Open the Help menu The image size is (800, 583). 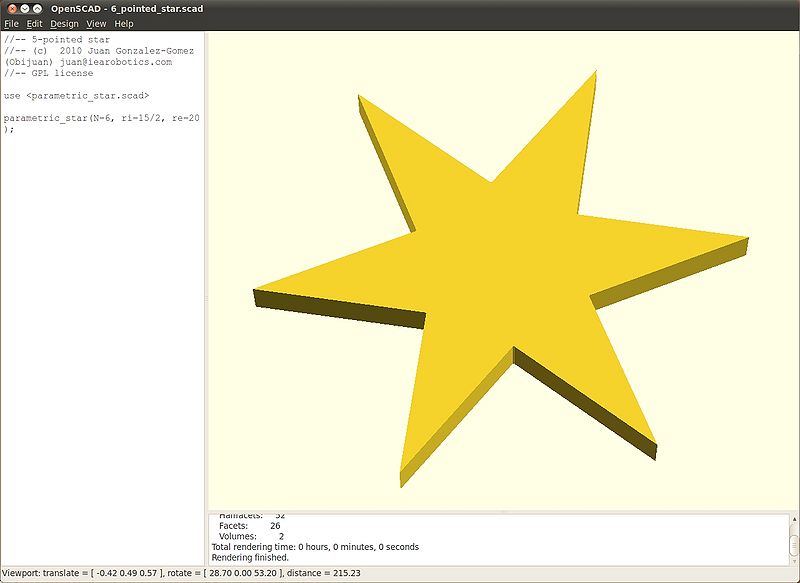124,23
